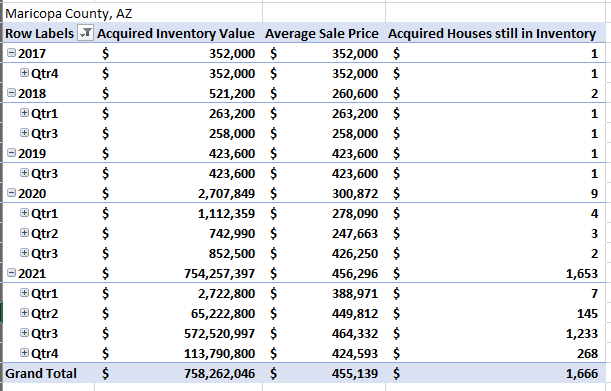
Task: Expand Qtr2 under 2020
Action: click(24, 233)
